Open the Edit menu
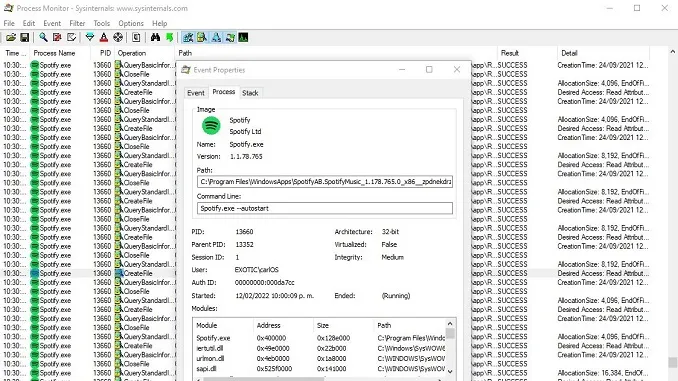Viewport: 678px width, 381px height. [x=29, y=23]
